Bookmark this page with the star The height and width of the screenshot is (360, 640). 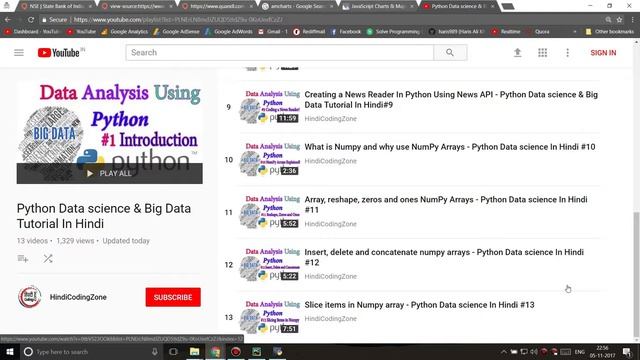[619, 19]
